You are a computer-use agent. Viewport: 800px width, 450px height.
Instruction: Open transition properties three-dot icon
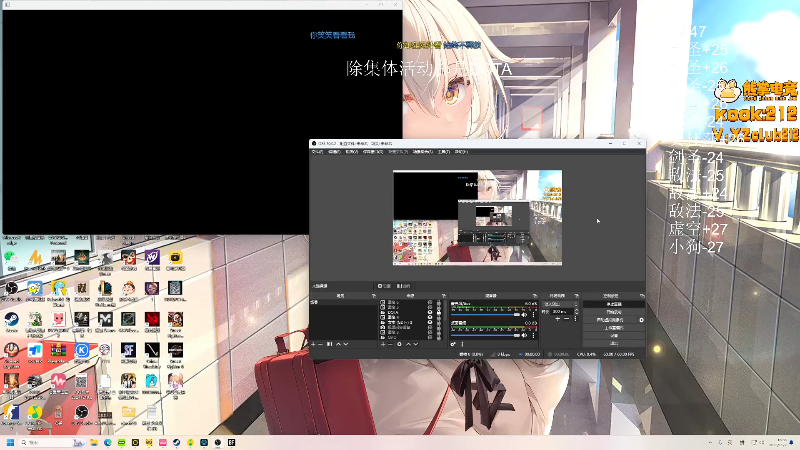coord(576,319)
